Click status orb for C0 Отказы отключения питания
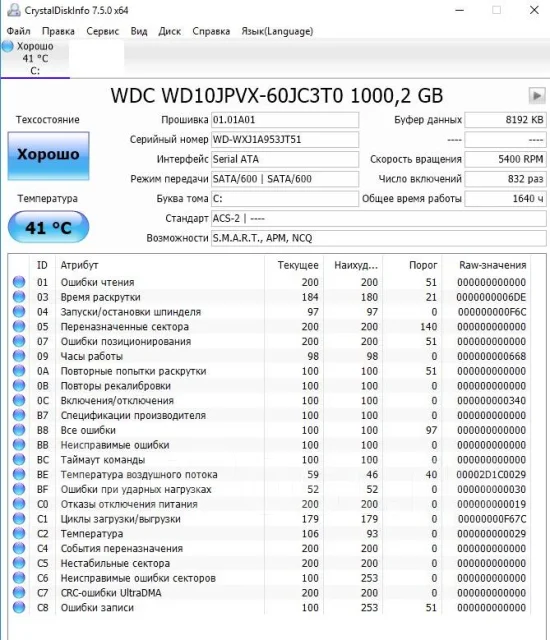Viewport: 550px width, 640px height. point(19,504)
